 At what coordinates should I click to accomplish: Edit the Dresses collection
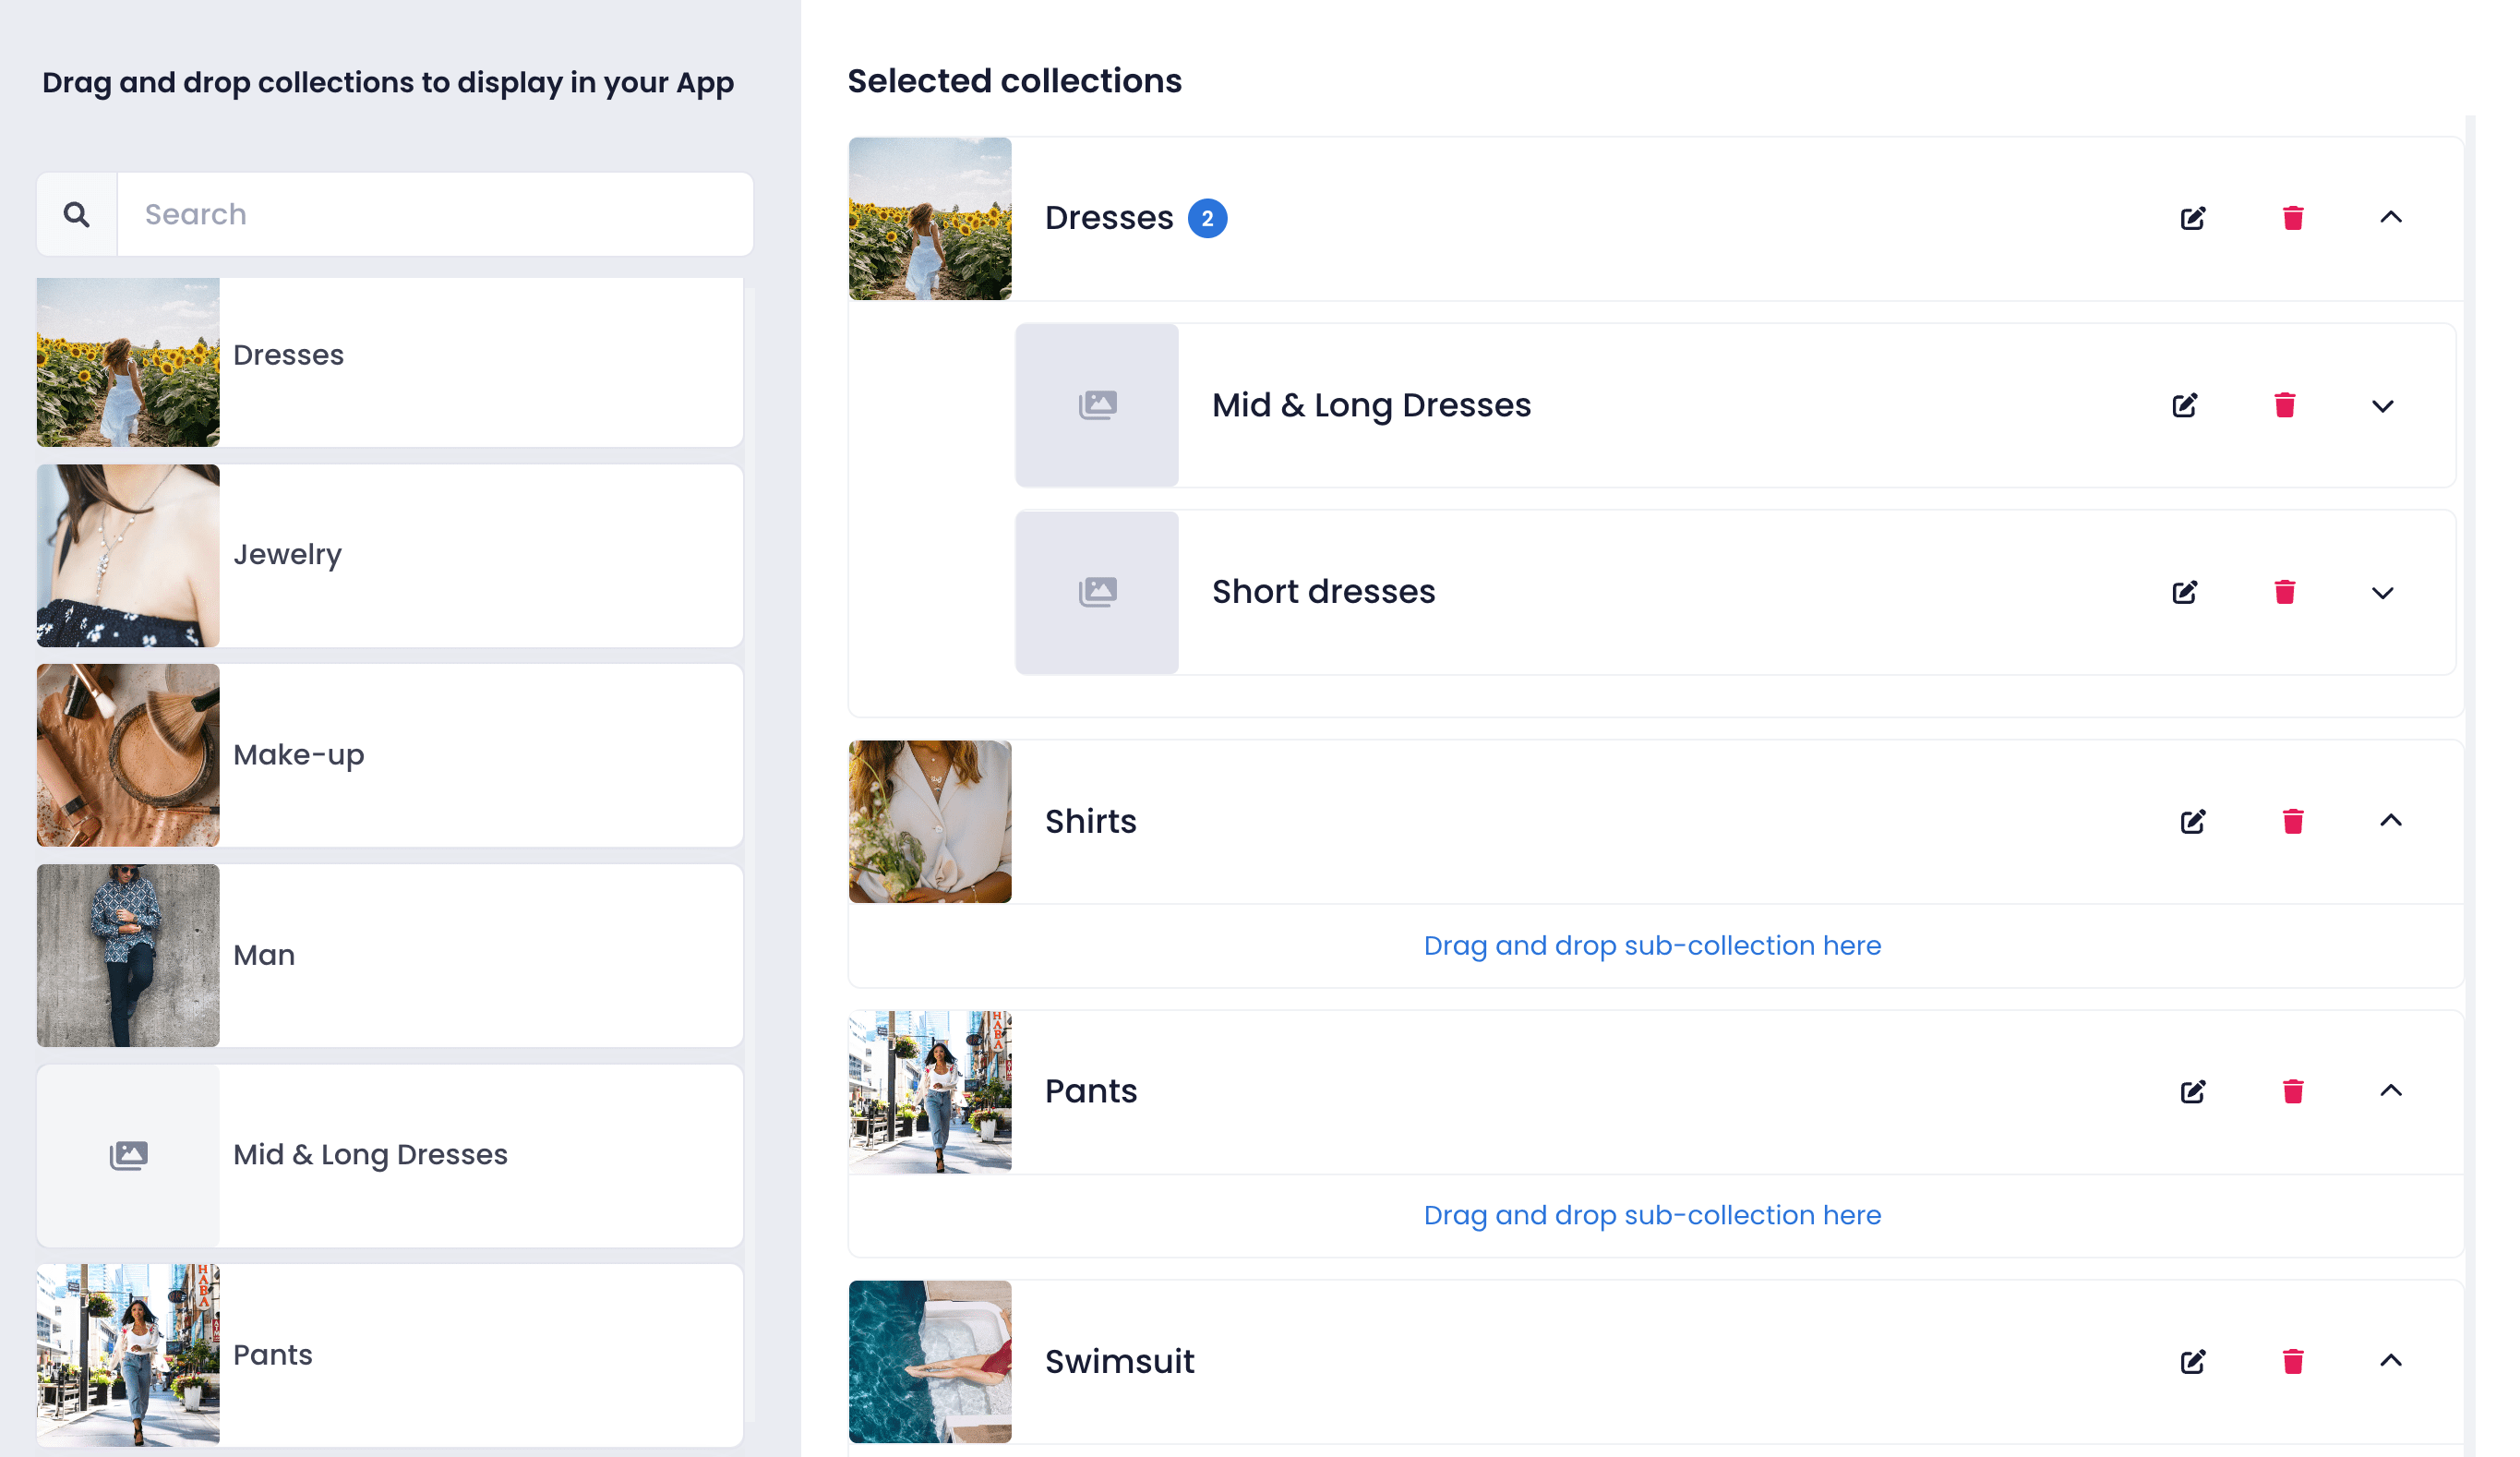(2192, 218)
